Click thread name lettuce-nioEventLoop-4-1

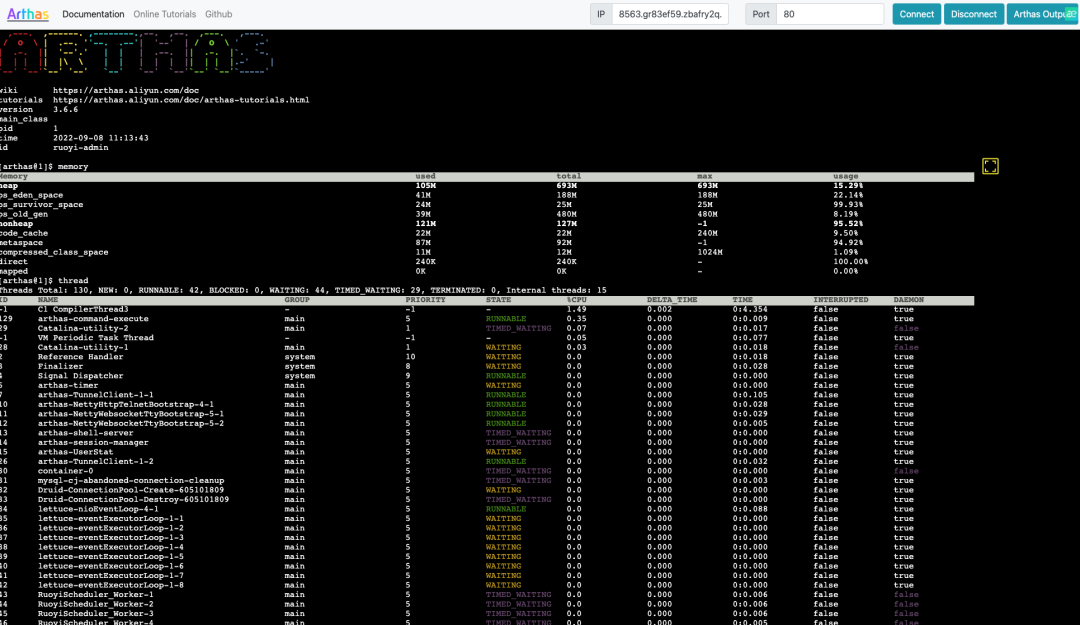(x=98, y=509)
